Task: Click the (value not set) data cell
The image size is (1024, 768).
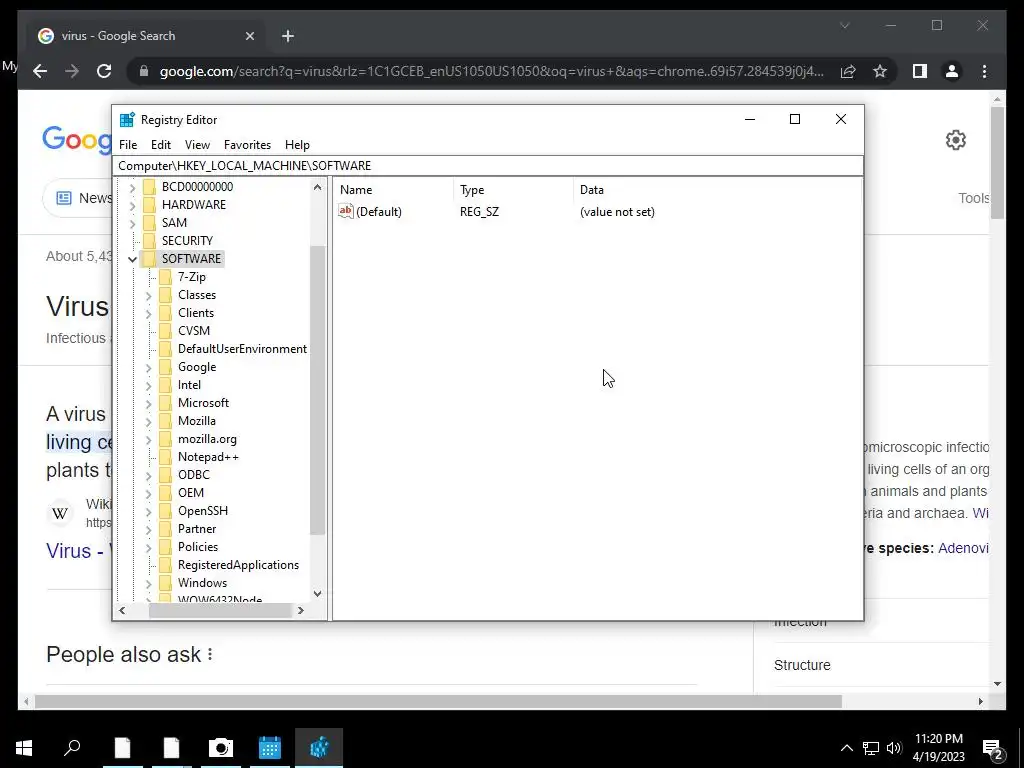Action: click(x=617, y=212)
